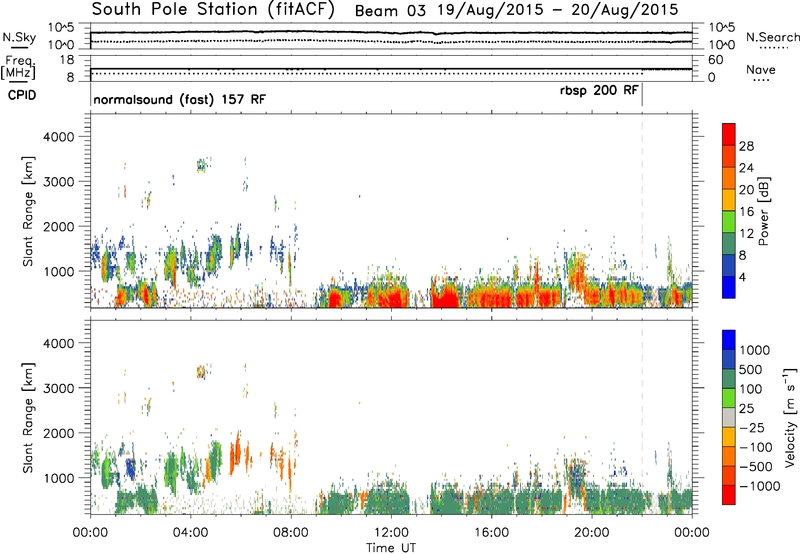Click the 'South Pole Station (fitACF)' title
Viewport: 800px width, 554px height.
(212, 9)
